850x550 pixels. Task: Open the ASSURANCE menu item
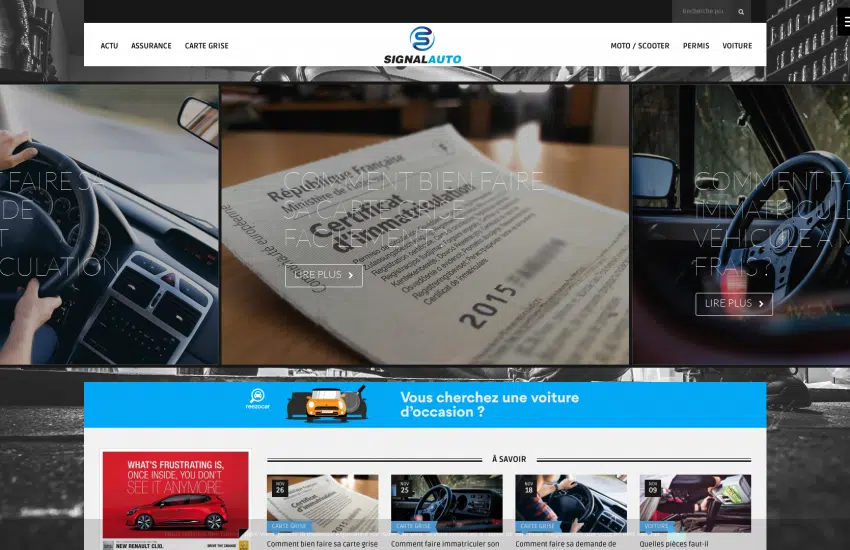151,46
